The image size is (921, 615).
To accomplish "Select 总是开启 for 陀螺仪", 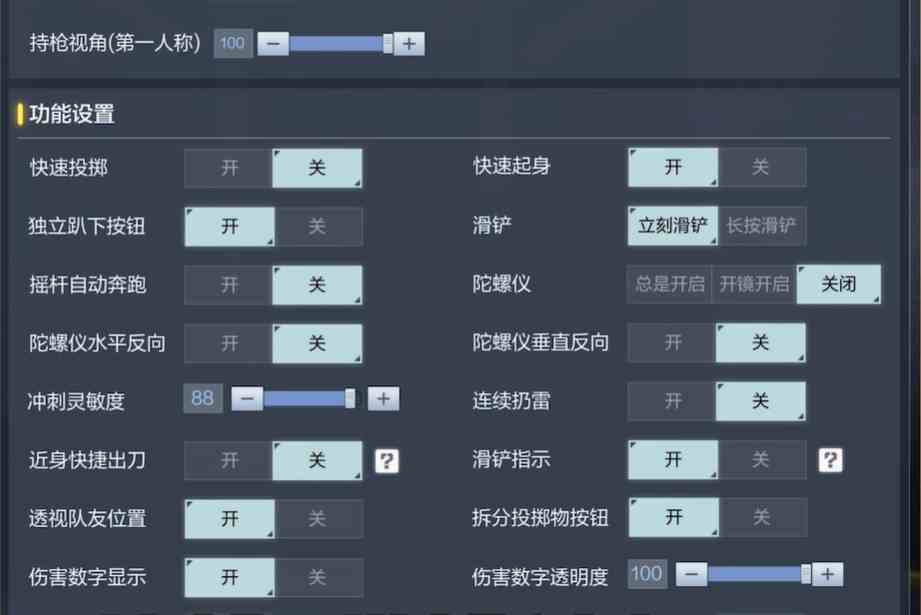I will (670, 284).
